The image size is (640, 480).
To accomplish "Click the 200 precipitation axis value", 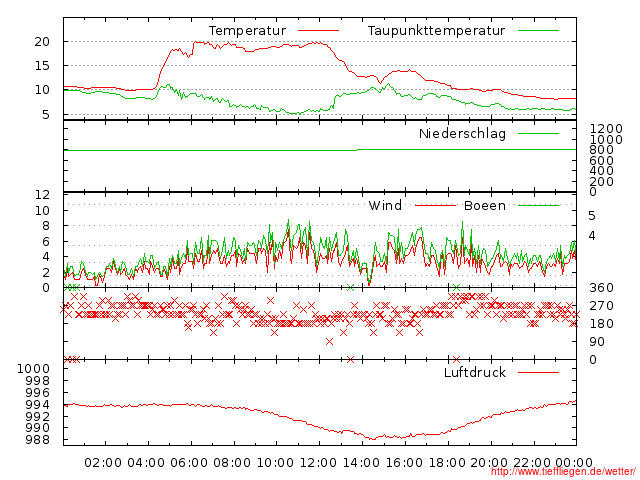I will [x=601, y=181].
